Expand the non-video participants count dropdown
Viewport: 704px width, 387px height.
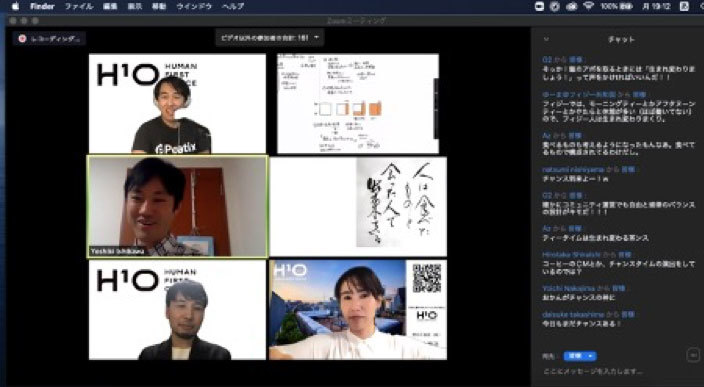pos(269,38)
